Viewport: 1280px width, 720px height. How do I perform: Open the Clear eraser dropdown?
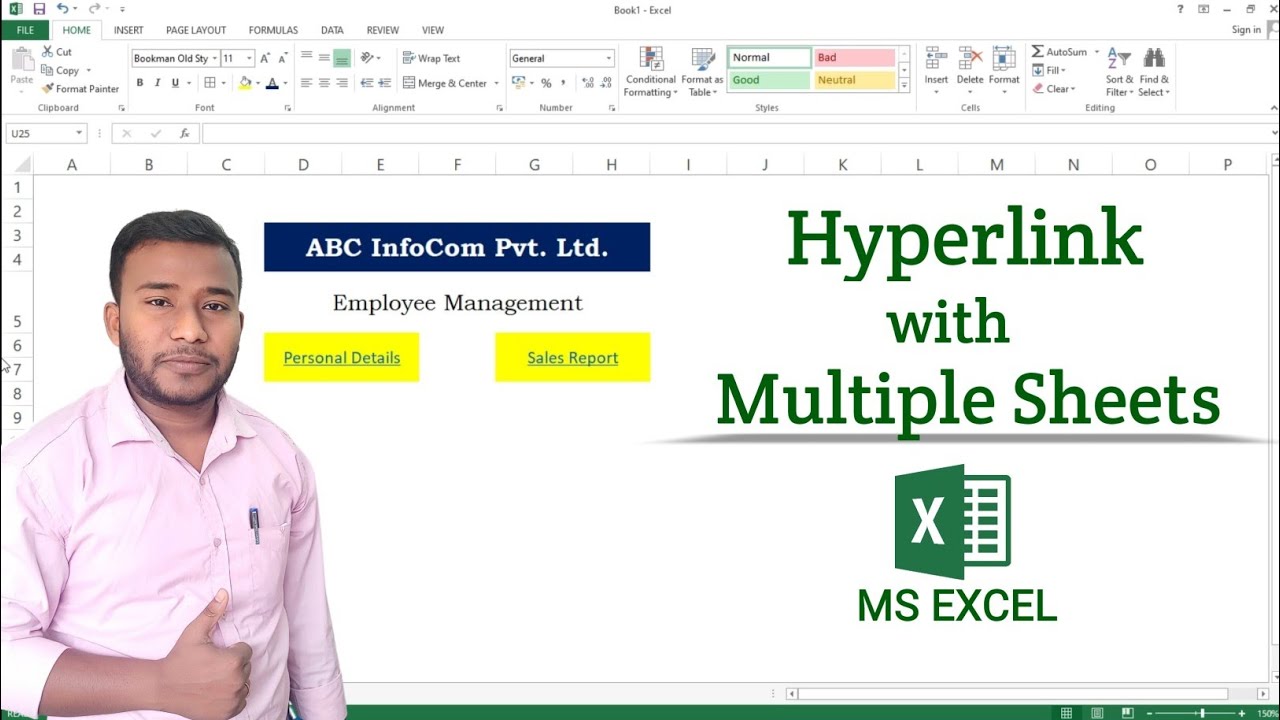[x=1053, y=89]
